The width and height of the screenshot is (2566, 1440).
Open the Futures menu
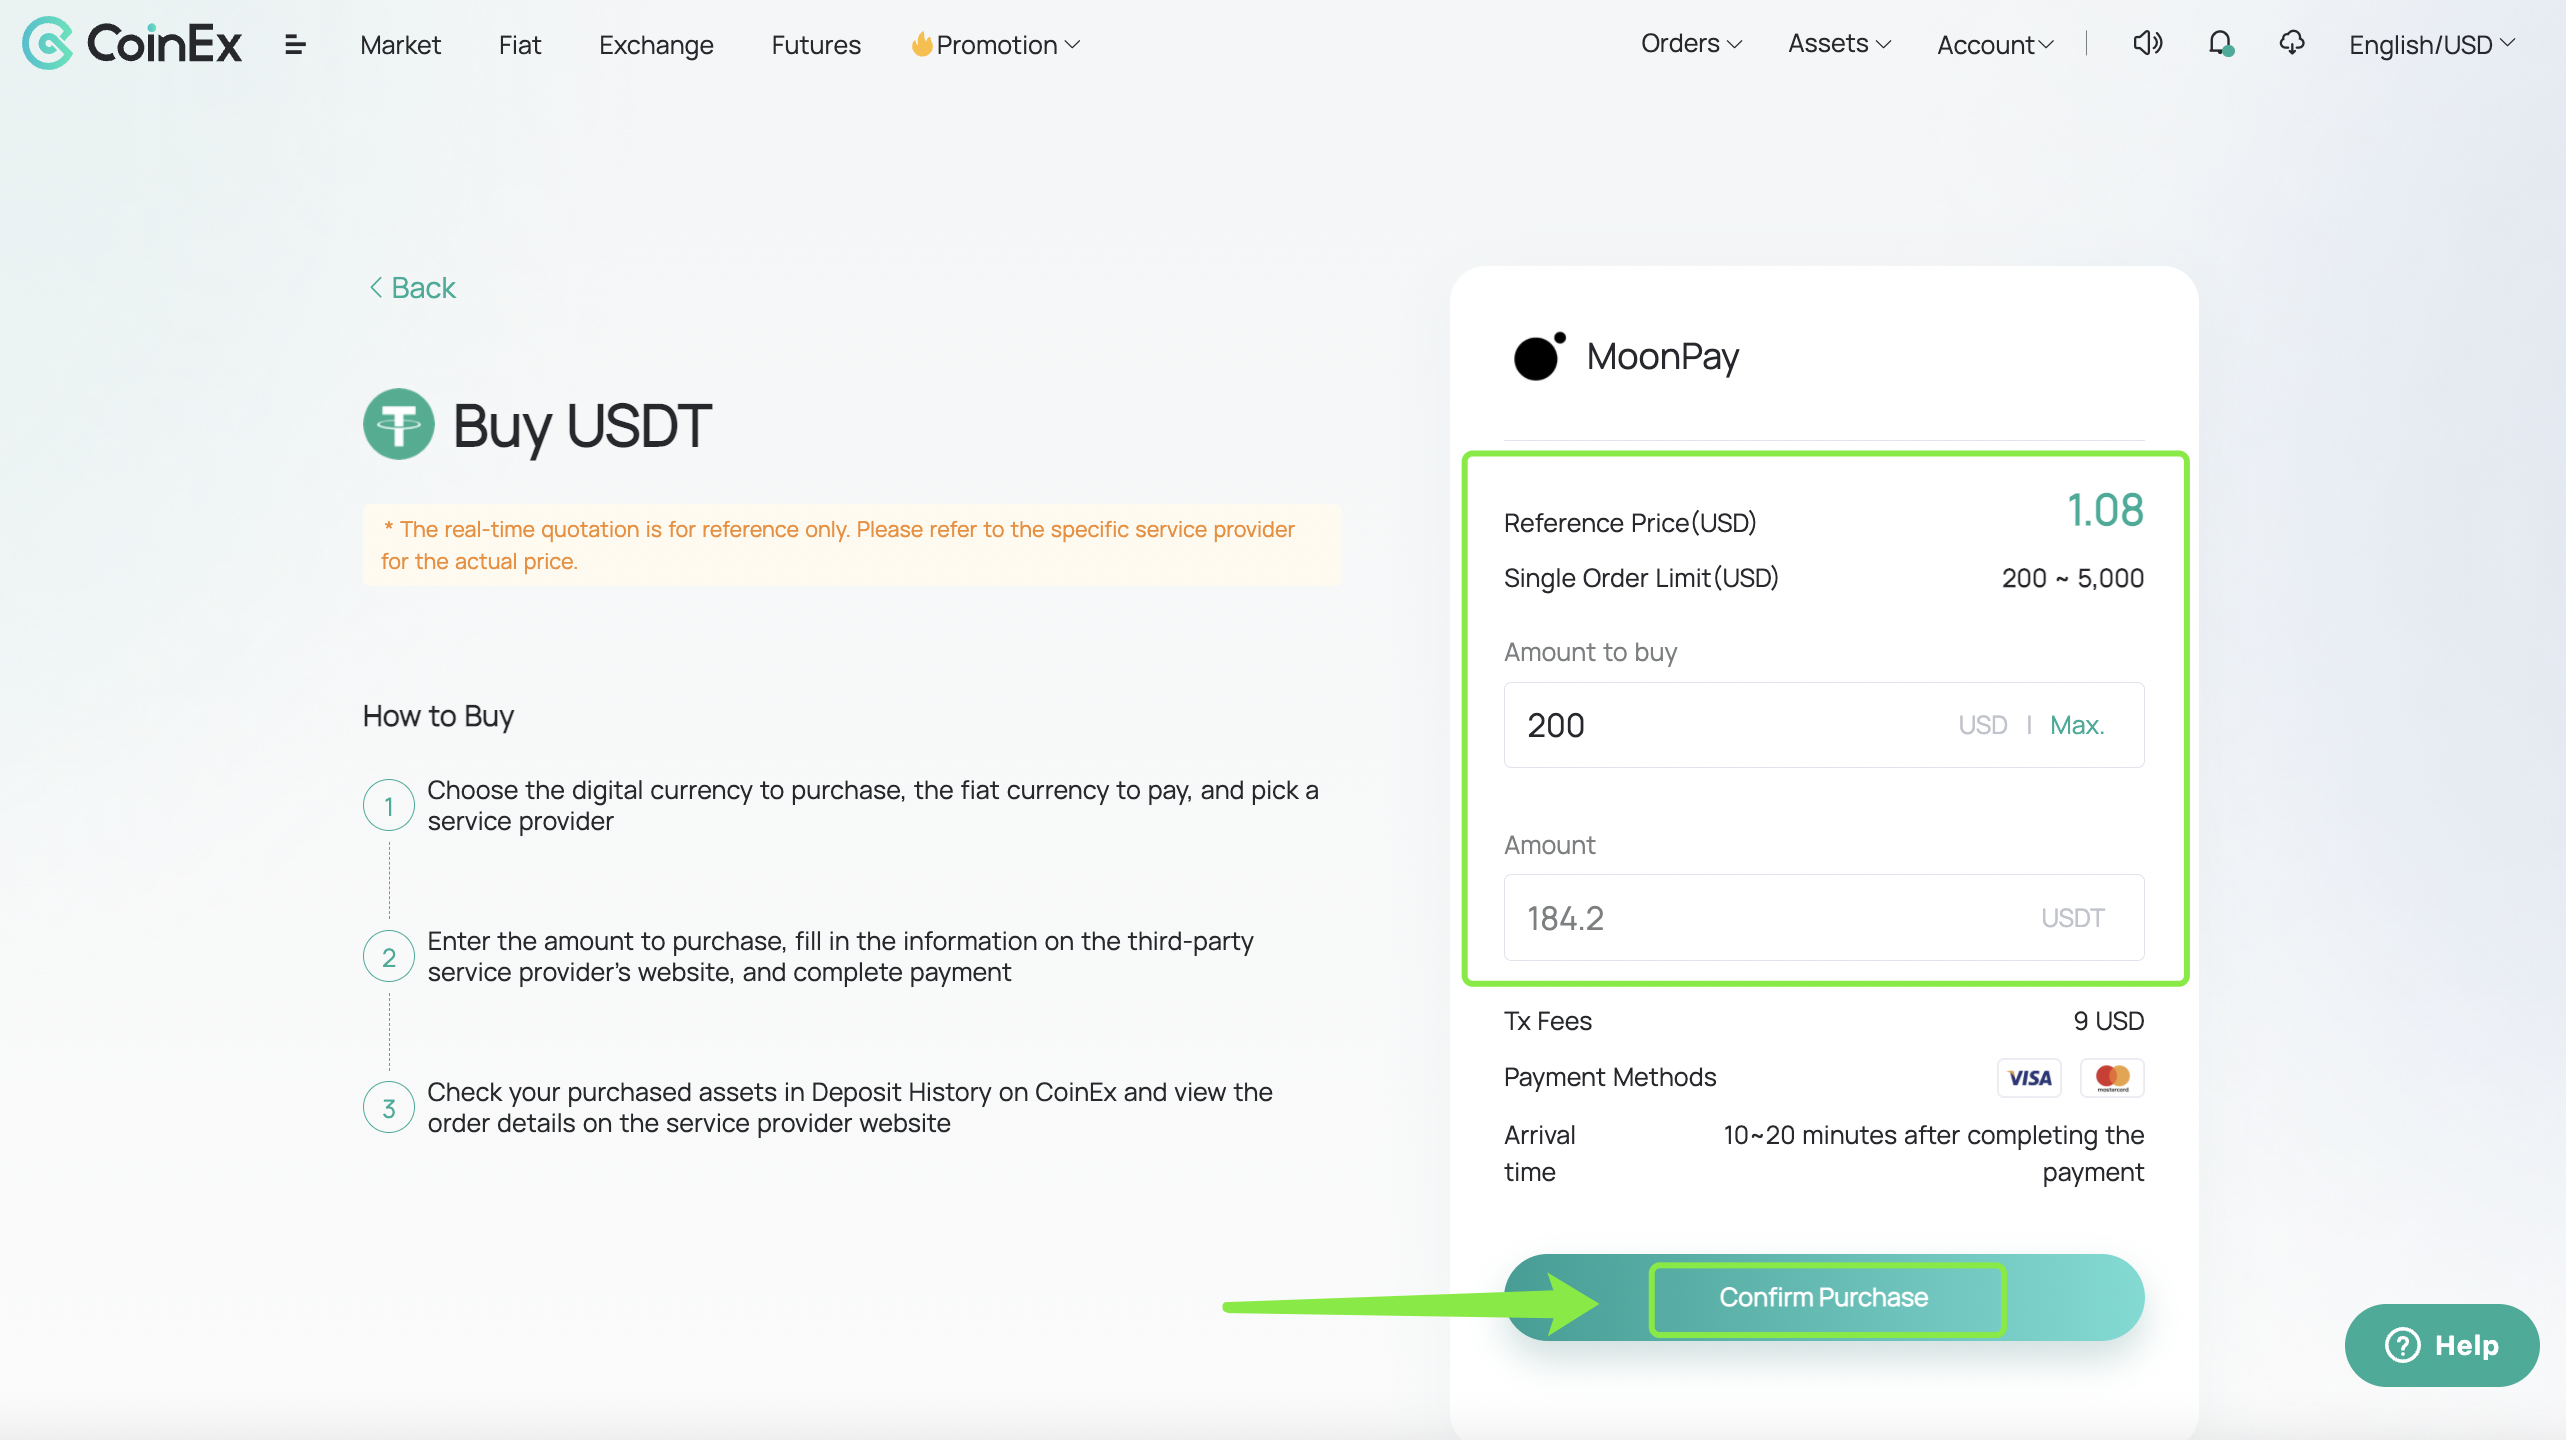(x=816, y=45)
